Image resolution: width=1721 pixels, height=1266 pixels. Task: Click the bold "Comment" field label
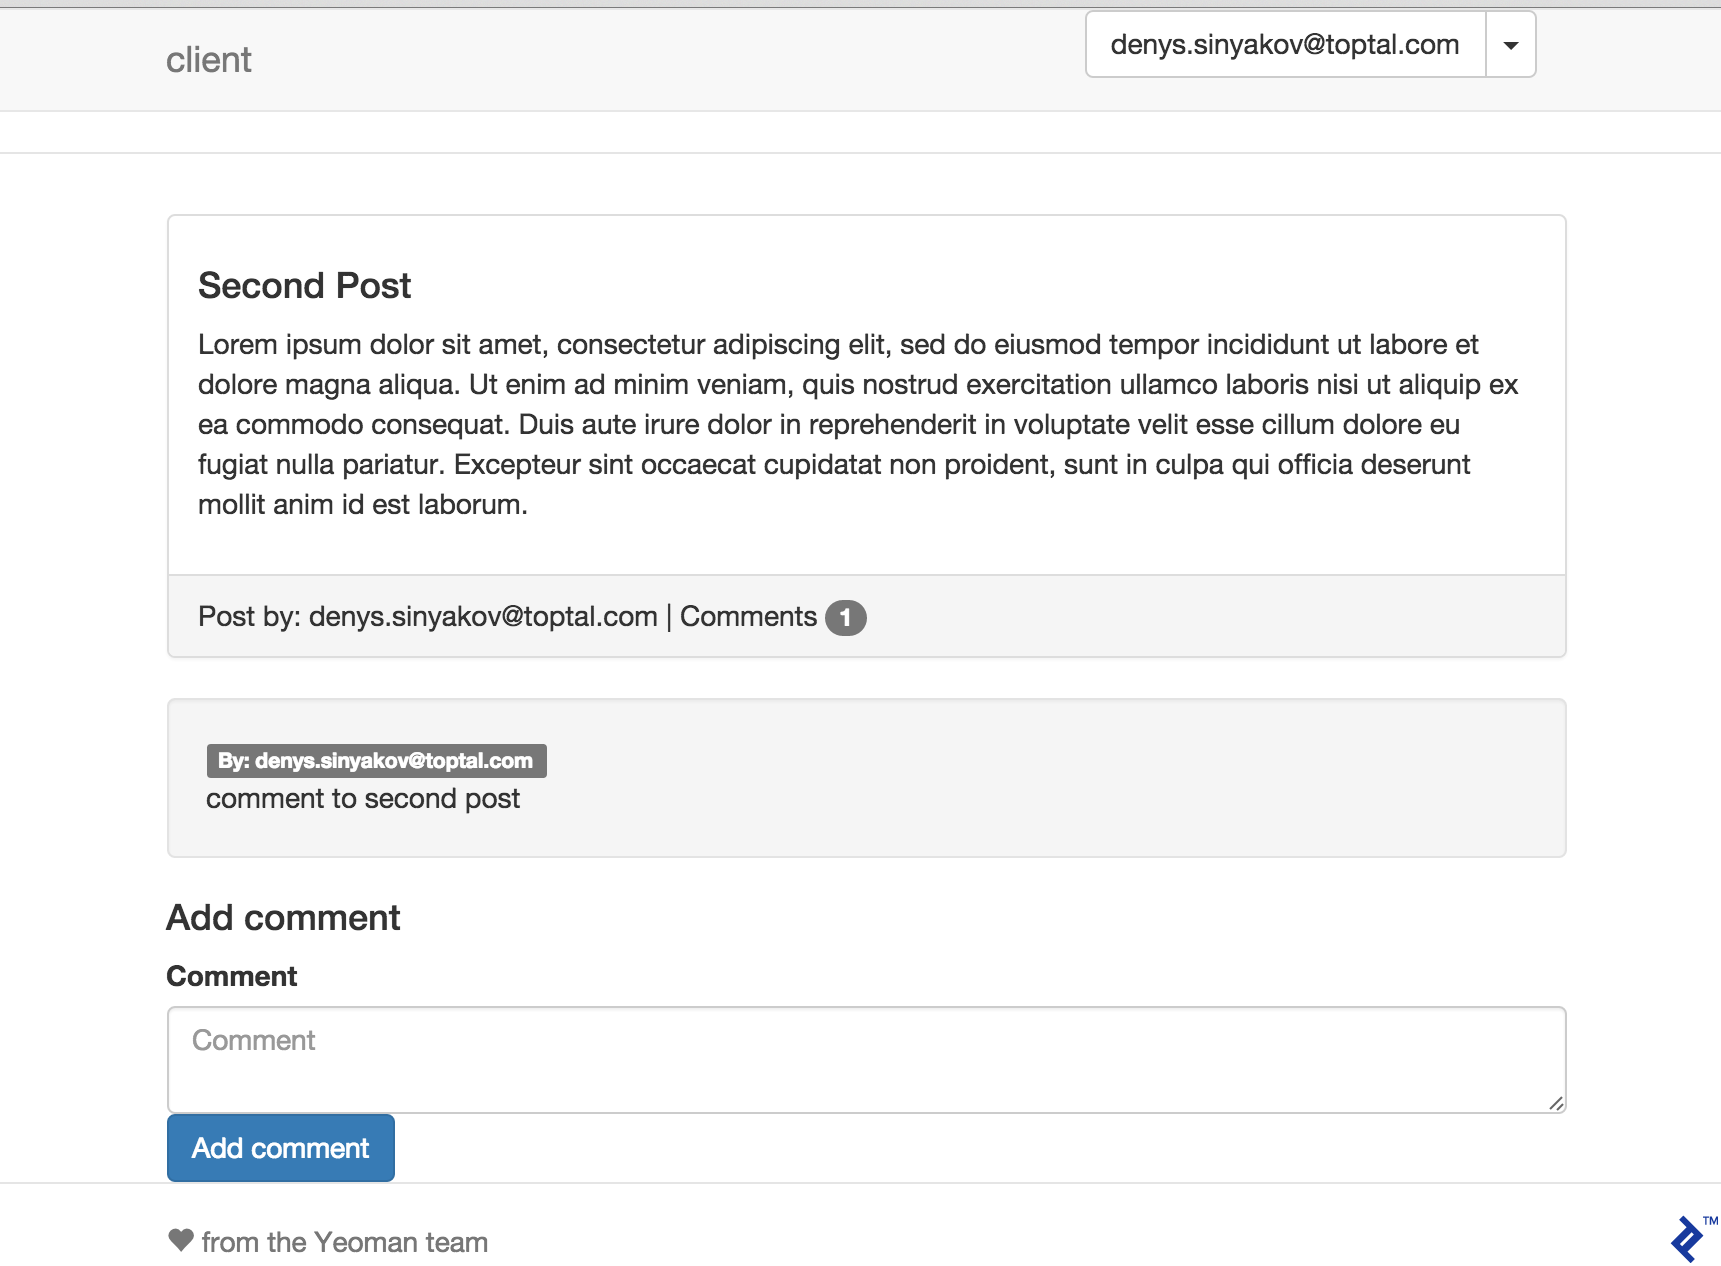pyautogui.click(x=232, y=976)
